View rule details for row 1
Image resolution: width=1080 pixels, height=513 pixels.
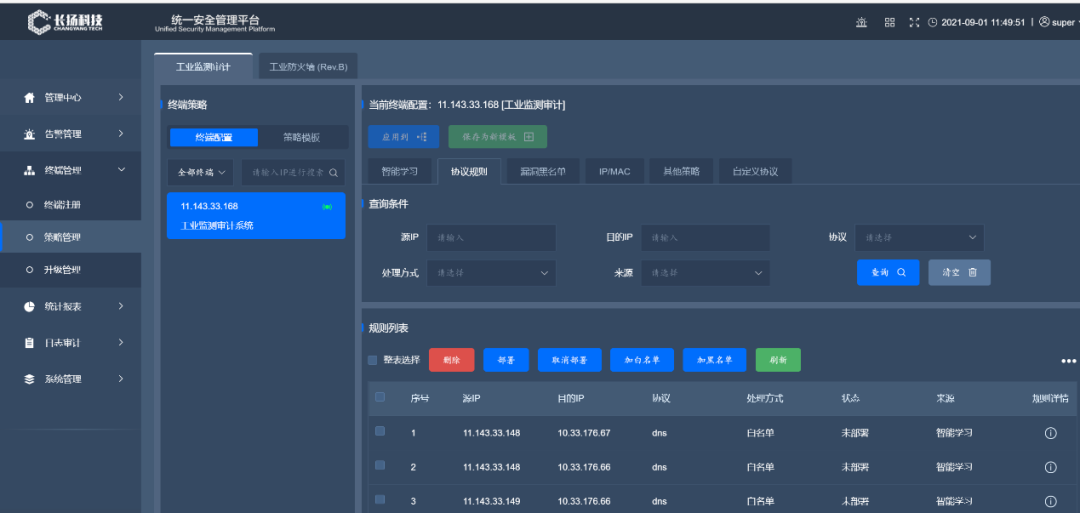(1050, 433)
